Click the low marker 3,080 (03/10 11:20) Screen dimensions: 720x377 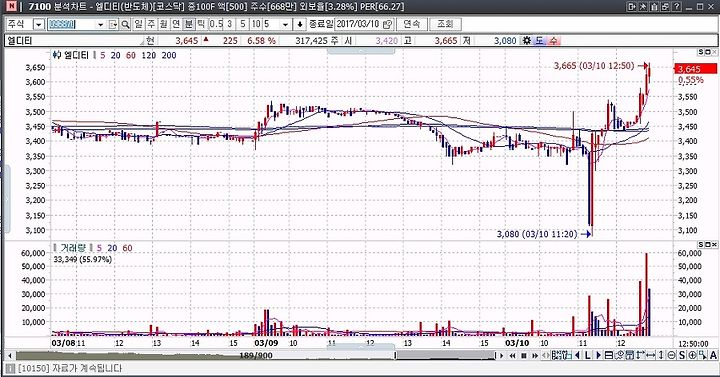click(x=537, y=234)
